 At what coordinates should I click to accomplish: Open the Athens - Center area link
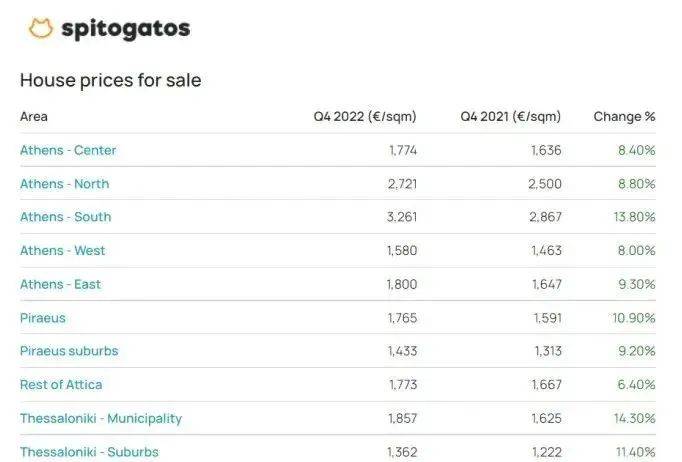[68, 150]
